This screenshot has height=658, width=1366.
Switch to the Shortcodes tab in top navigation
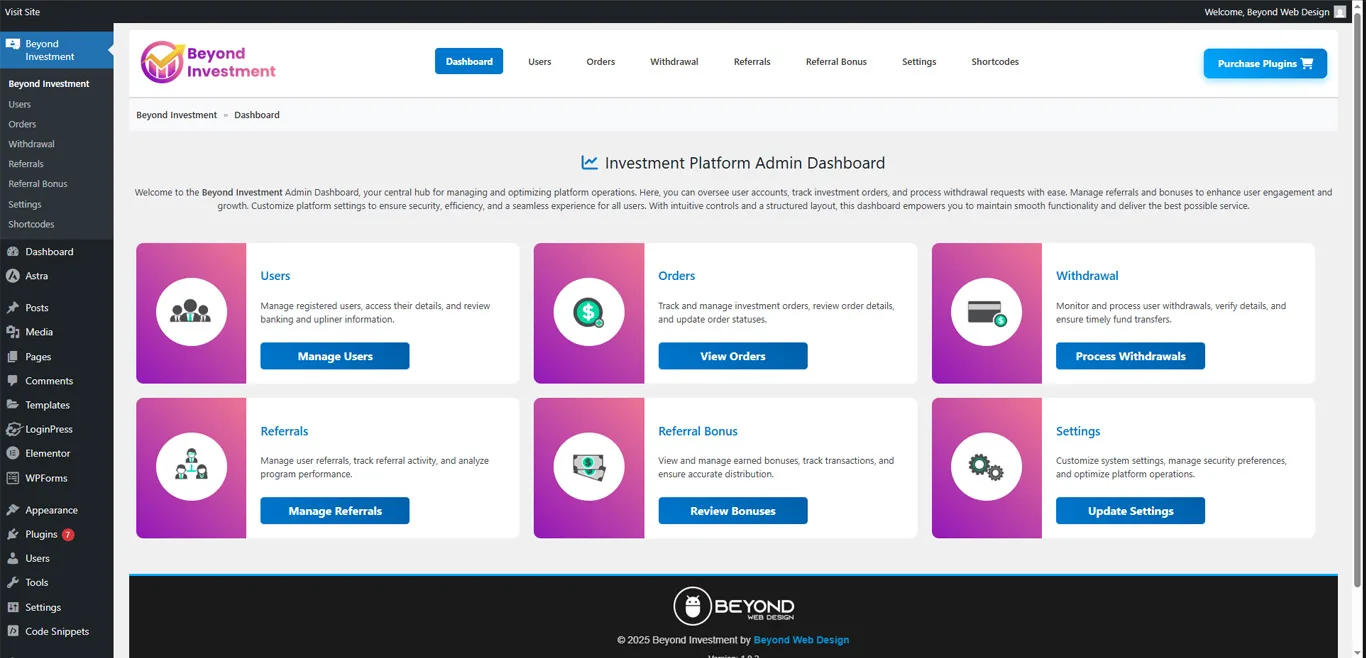pyautogui.click(x=995, y=62)
